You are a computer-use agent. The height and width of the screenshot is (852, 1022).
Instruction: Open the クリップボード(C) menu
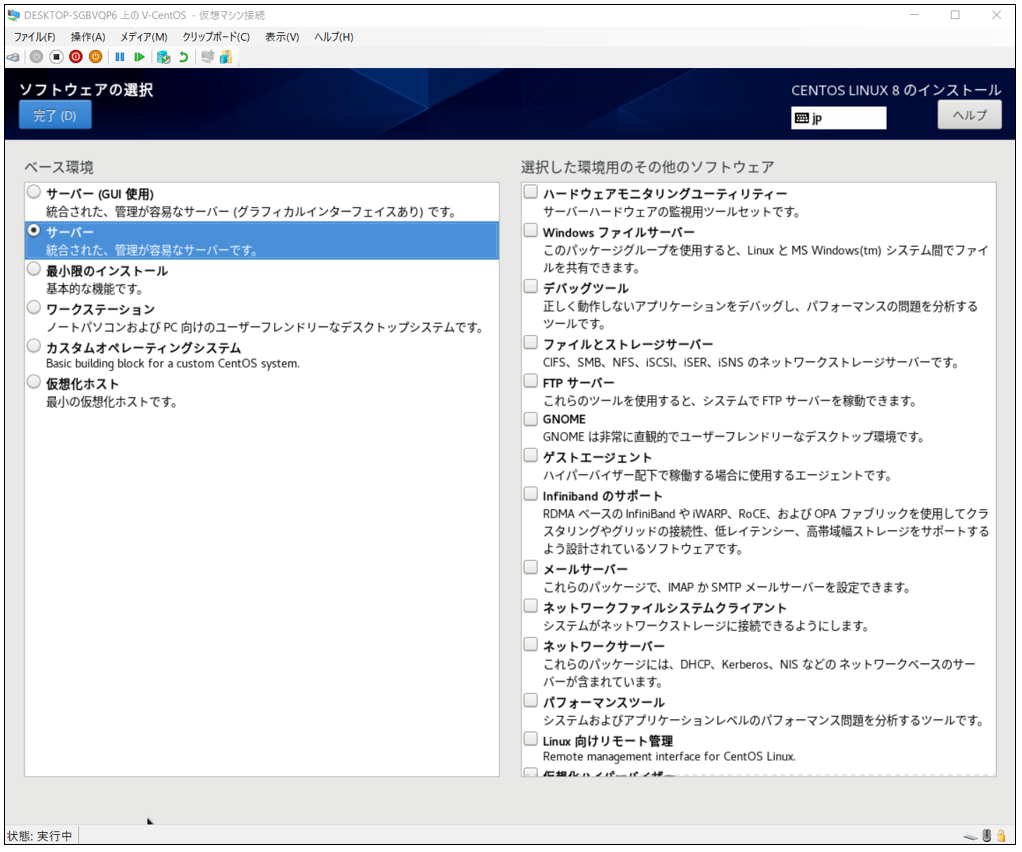click(216, 37)
